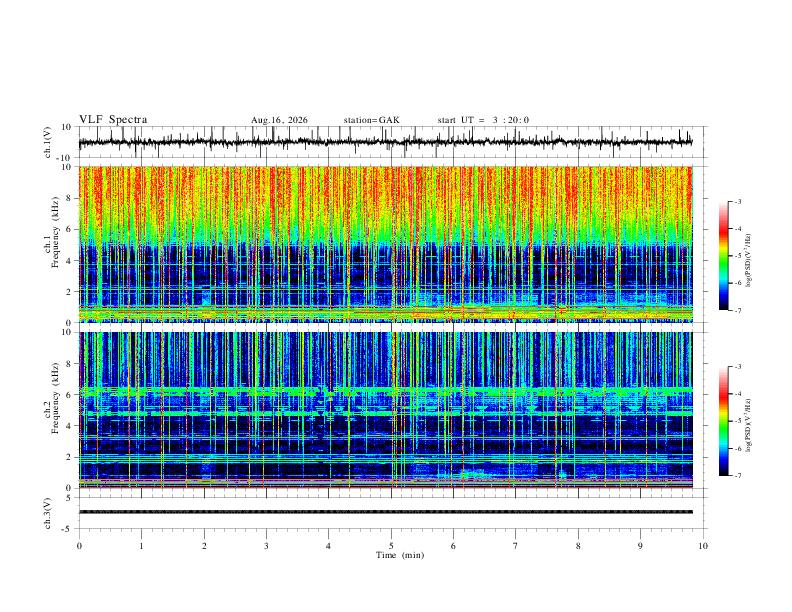Viewport: 792px width, 612px height.
Task: Click the ch.2 spectrogram color scale bar
Action: (x=723, y=421)
